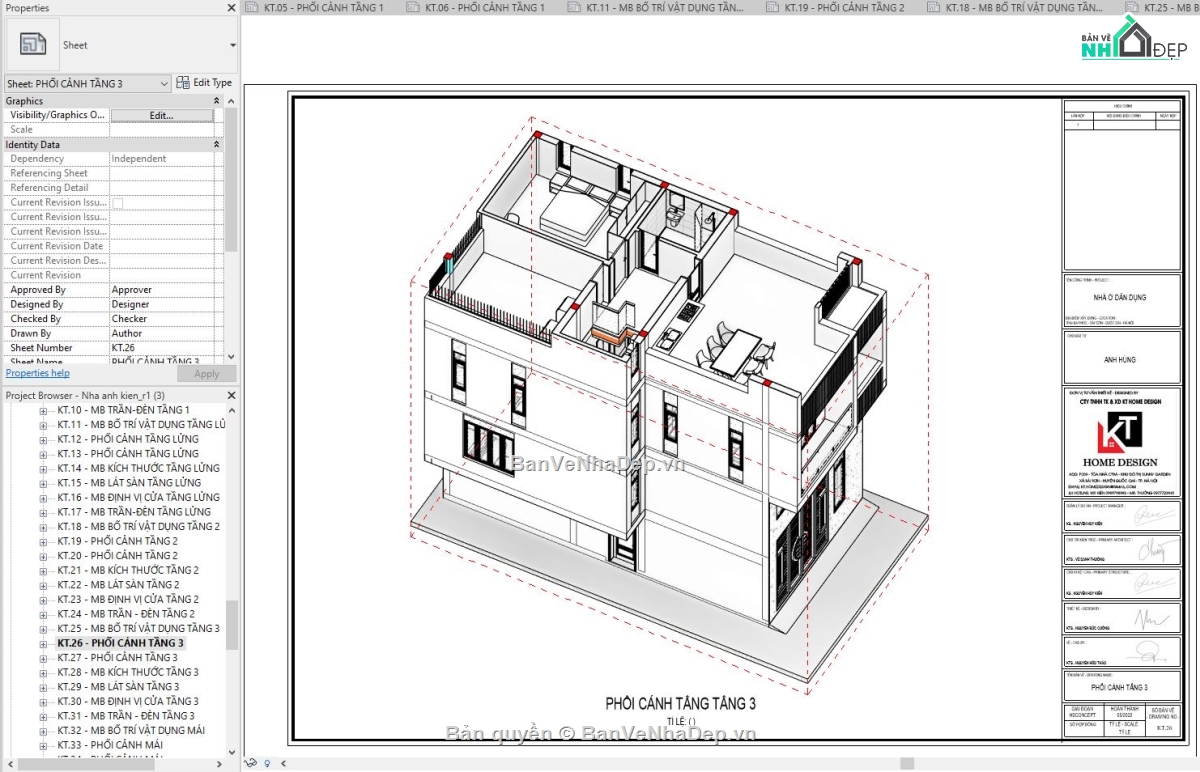
Task: Expand the KT.14 sheet node
Action: 43,468
